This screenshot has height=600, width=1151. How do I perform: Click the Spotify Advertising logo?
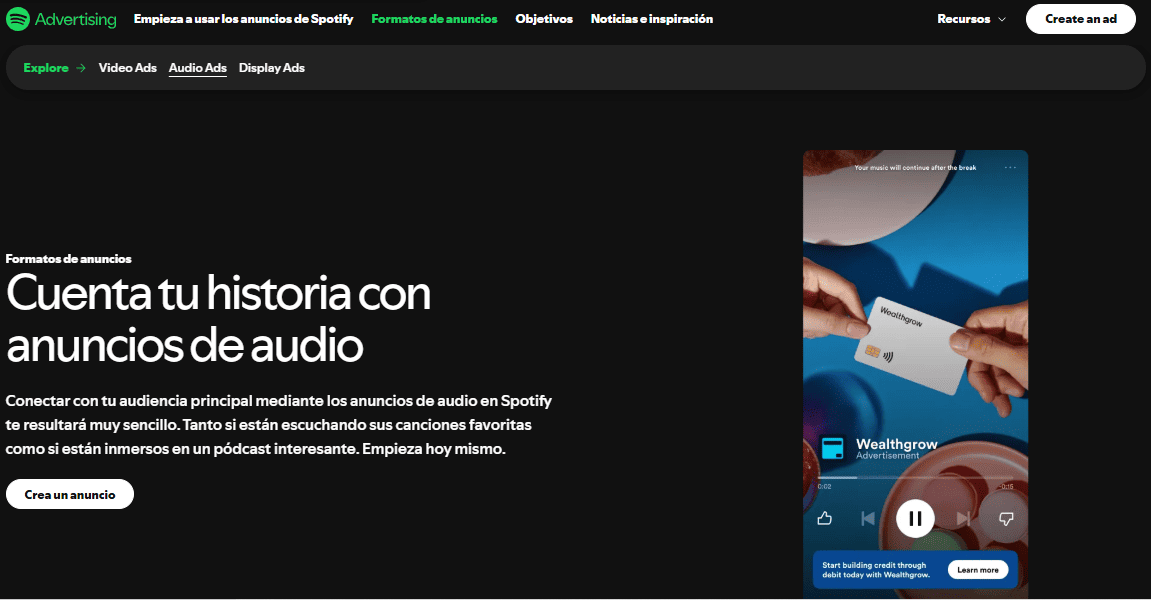61,18
